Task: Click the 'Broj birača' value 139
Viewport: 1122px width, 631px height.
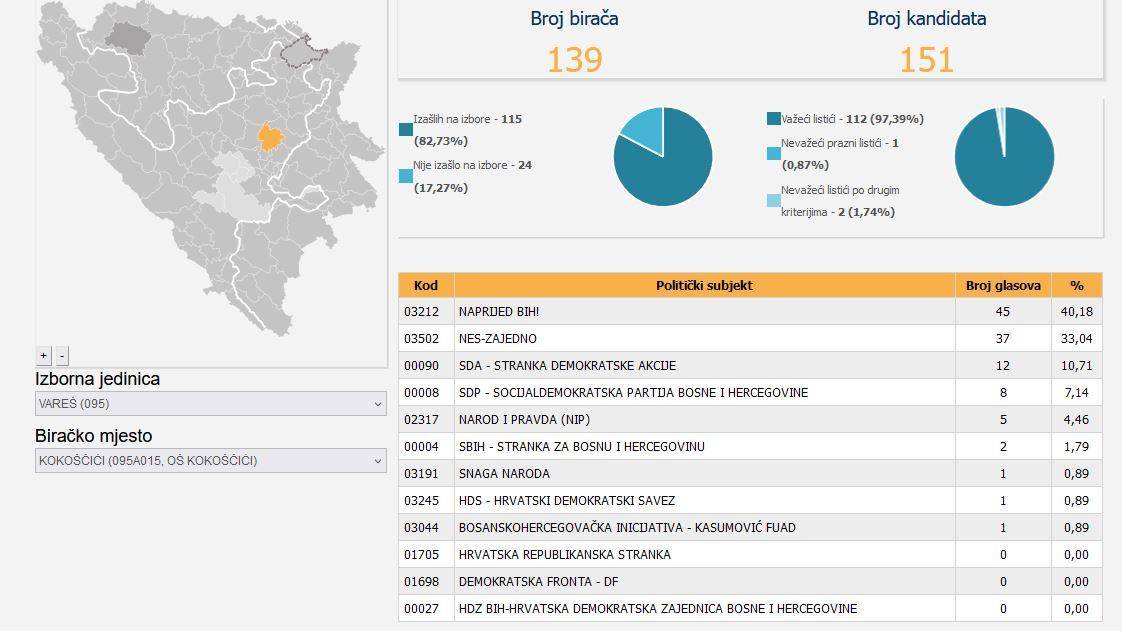Action: pyautogui.click(x=575, y=59)
